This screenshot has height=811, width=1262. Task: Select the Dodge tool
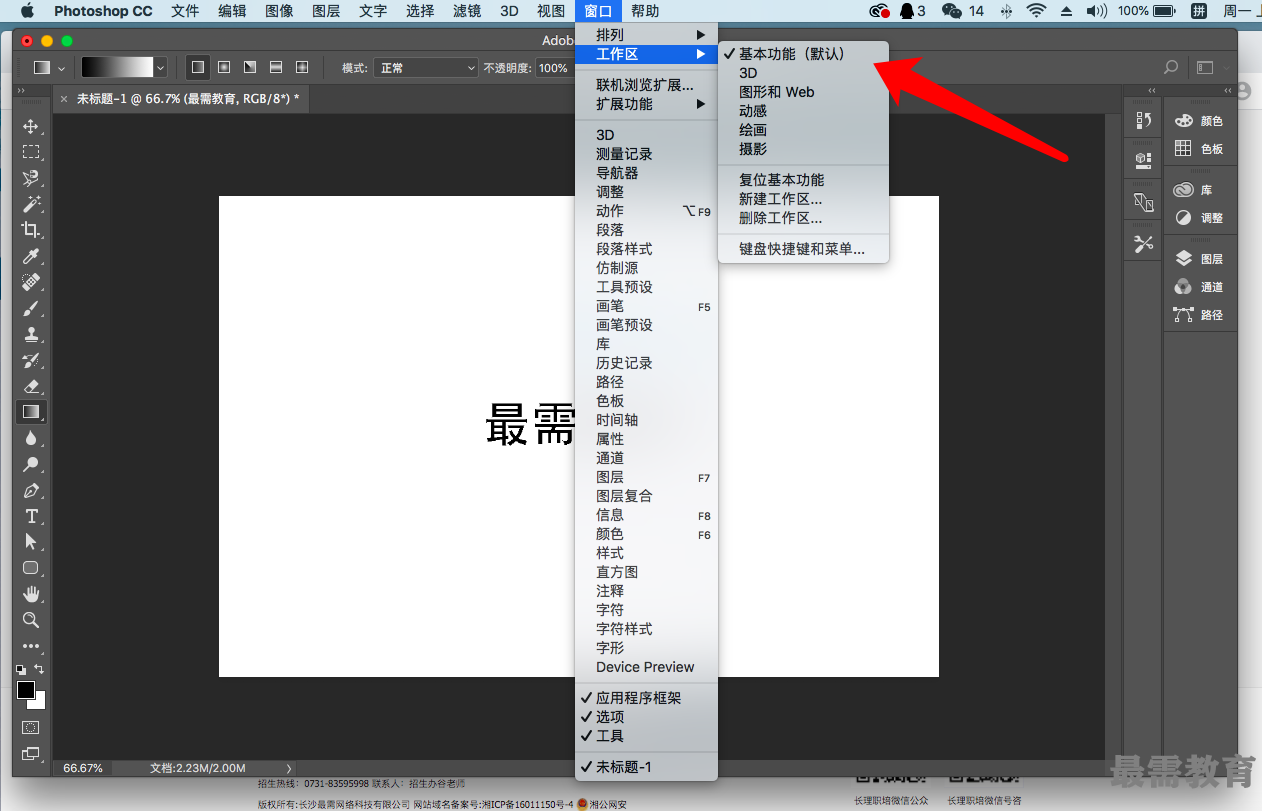click(x=31, y=464)
